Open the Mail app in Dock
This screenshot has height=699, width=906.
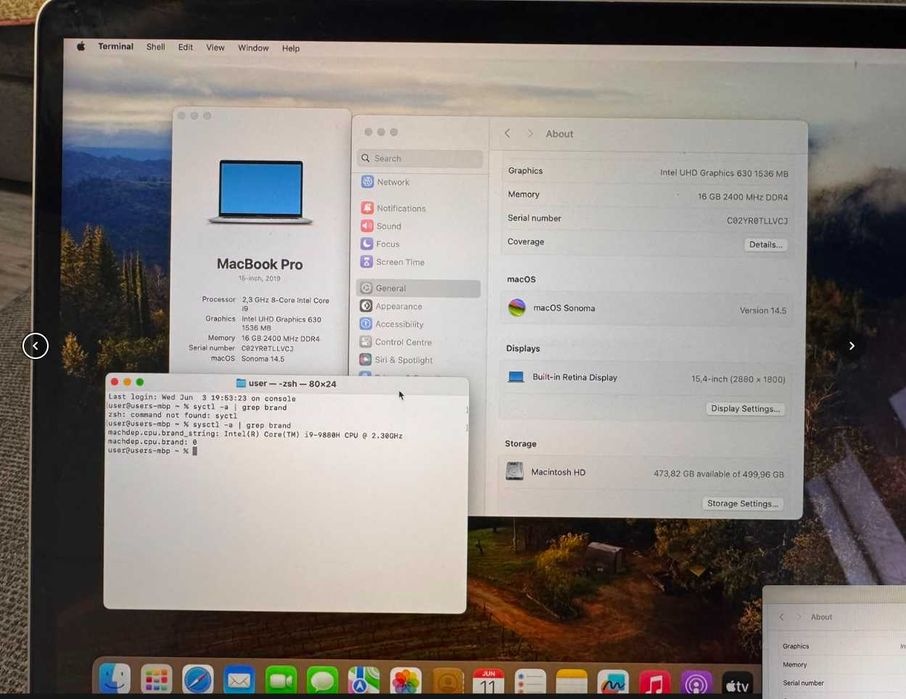tap(239, 680)
